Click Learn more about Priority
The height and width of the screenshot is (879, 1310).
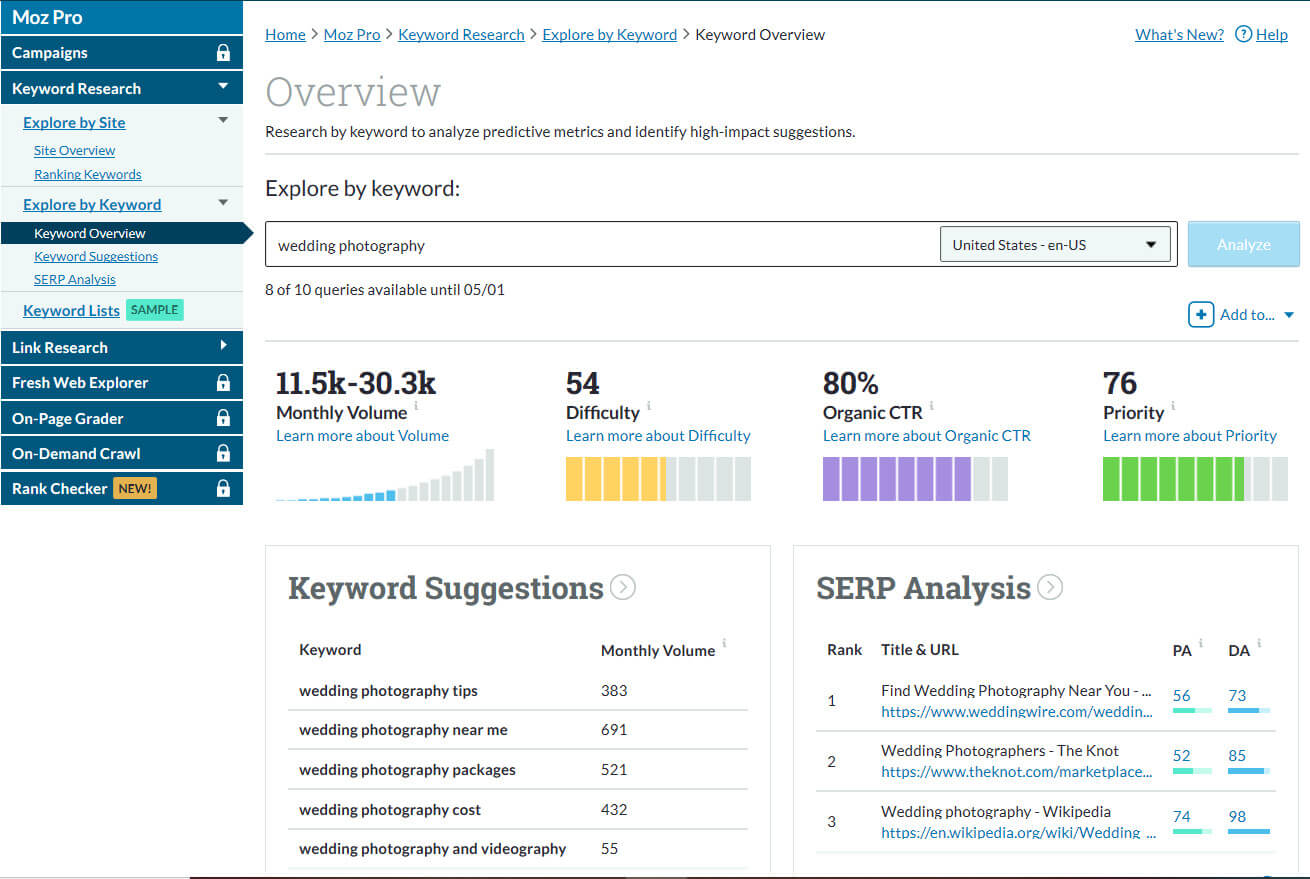[x=1190, y=435]
